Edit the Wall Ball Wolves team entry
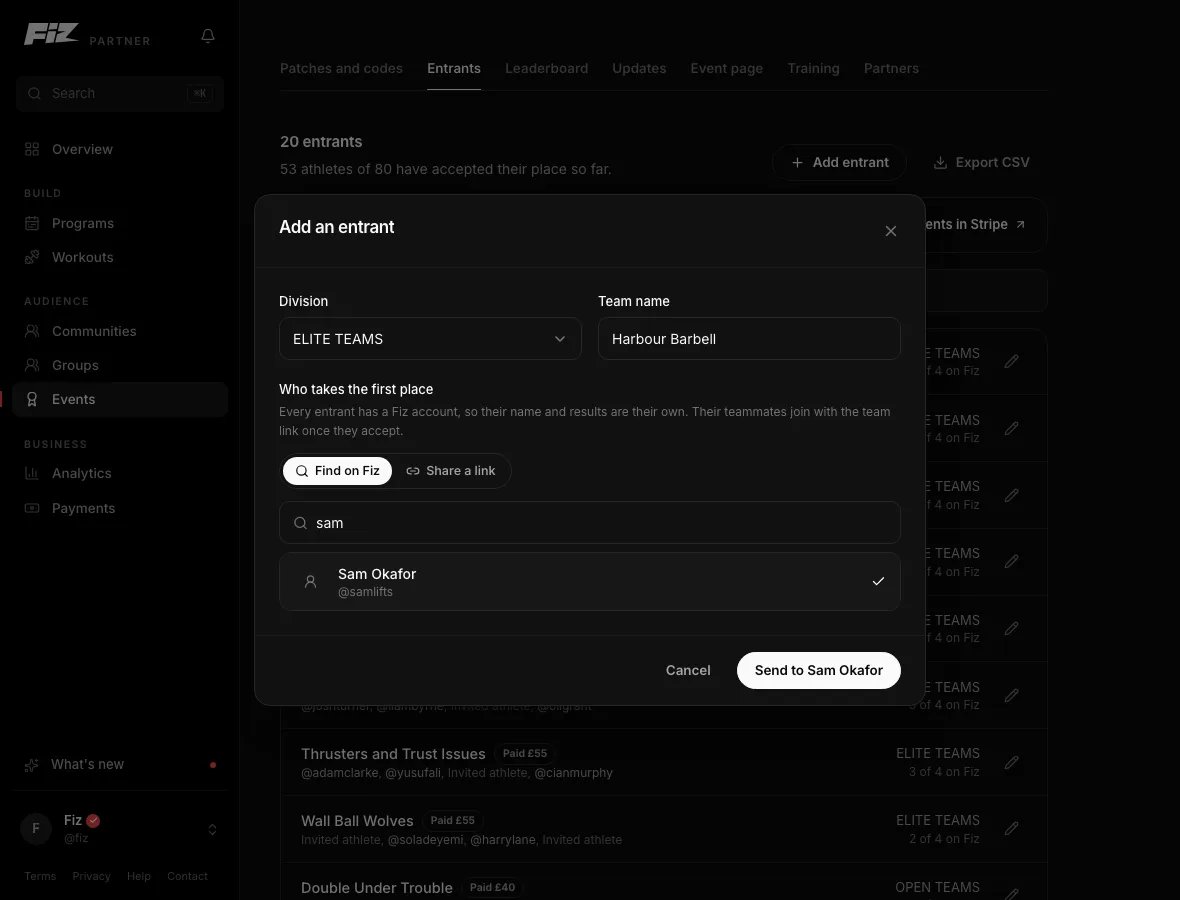Viewport: 1180px width, 900px height. (1011, 829)
